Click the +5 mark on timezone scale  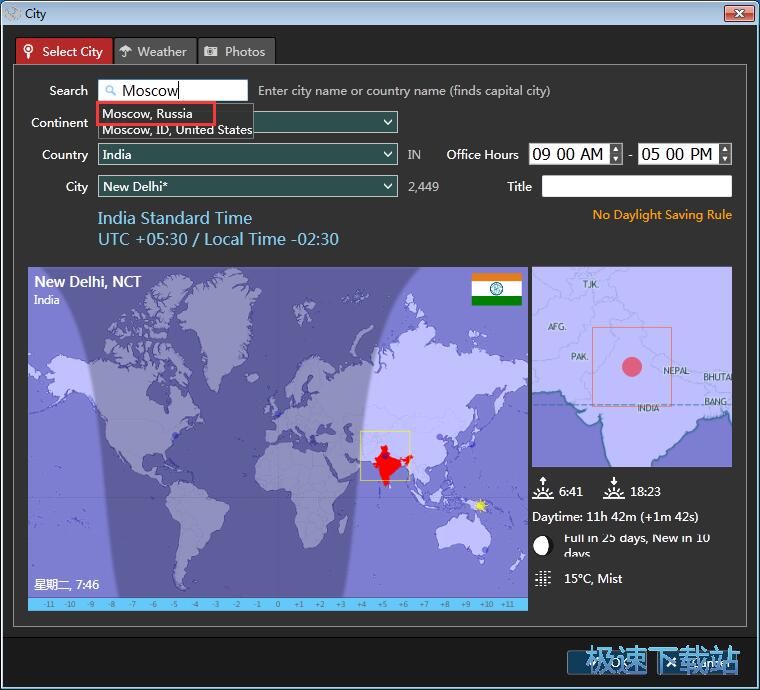pos(382,604)
